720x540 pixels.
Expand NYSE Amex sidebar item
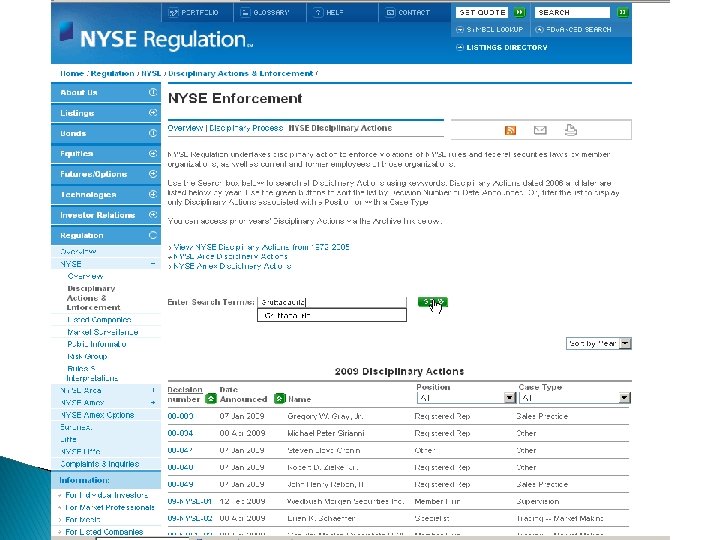click(x=153, y=403)
